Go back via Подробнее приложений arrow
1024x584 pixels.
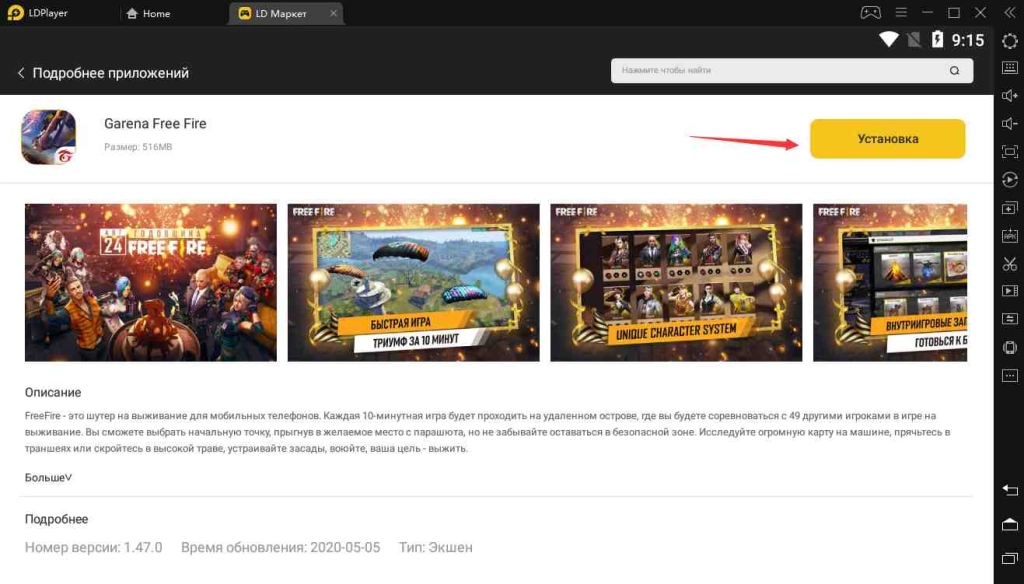coord(22,72)
